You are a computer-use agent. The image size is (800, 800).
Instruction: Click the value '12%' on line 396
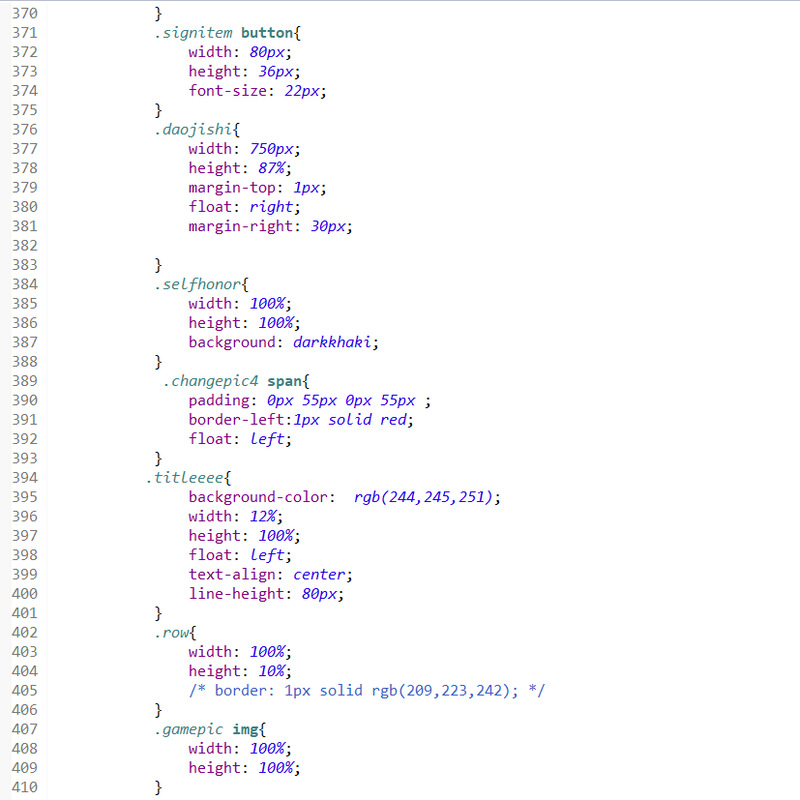click(263, 516)
